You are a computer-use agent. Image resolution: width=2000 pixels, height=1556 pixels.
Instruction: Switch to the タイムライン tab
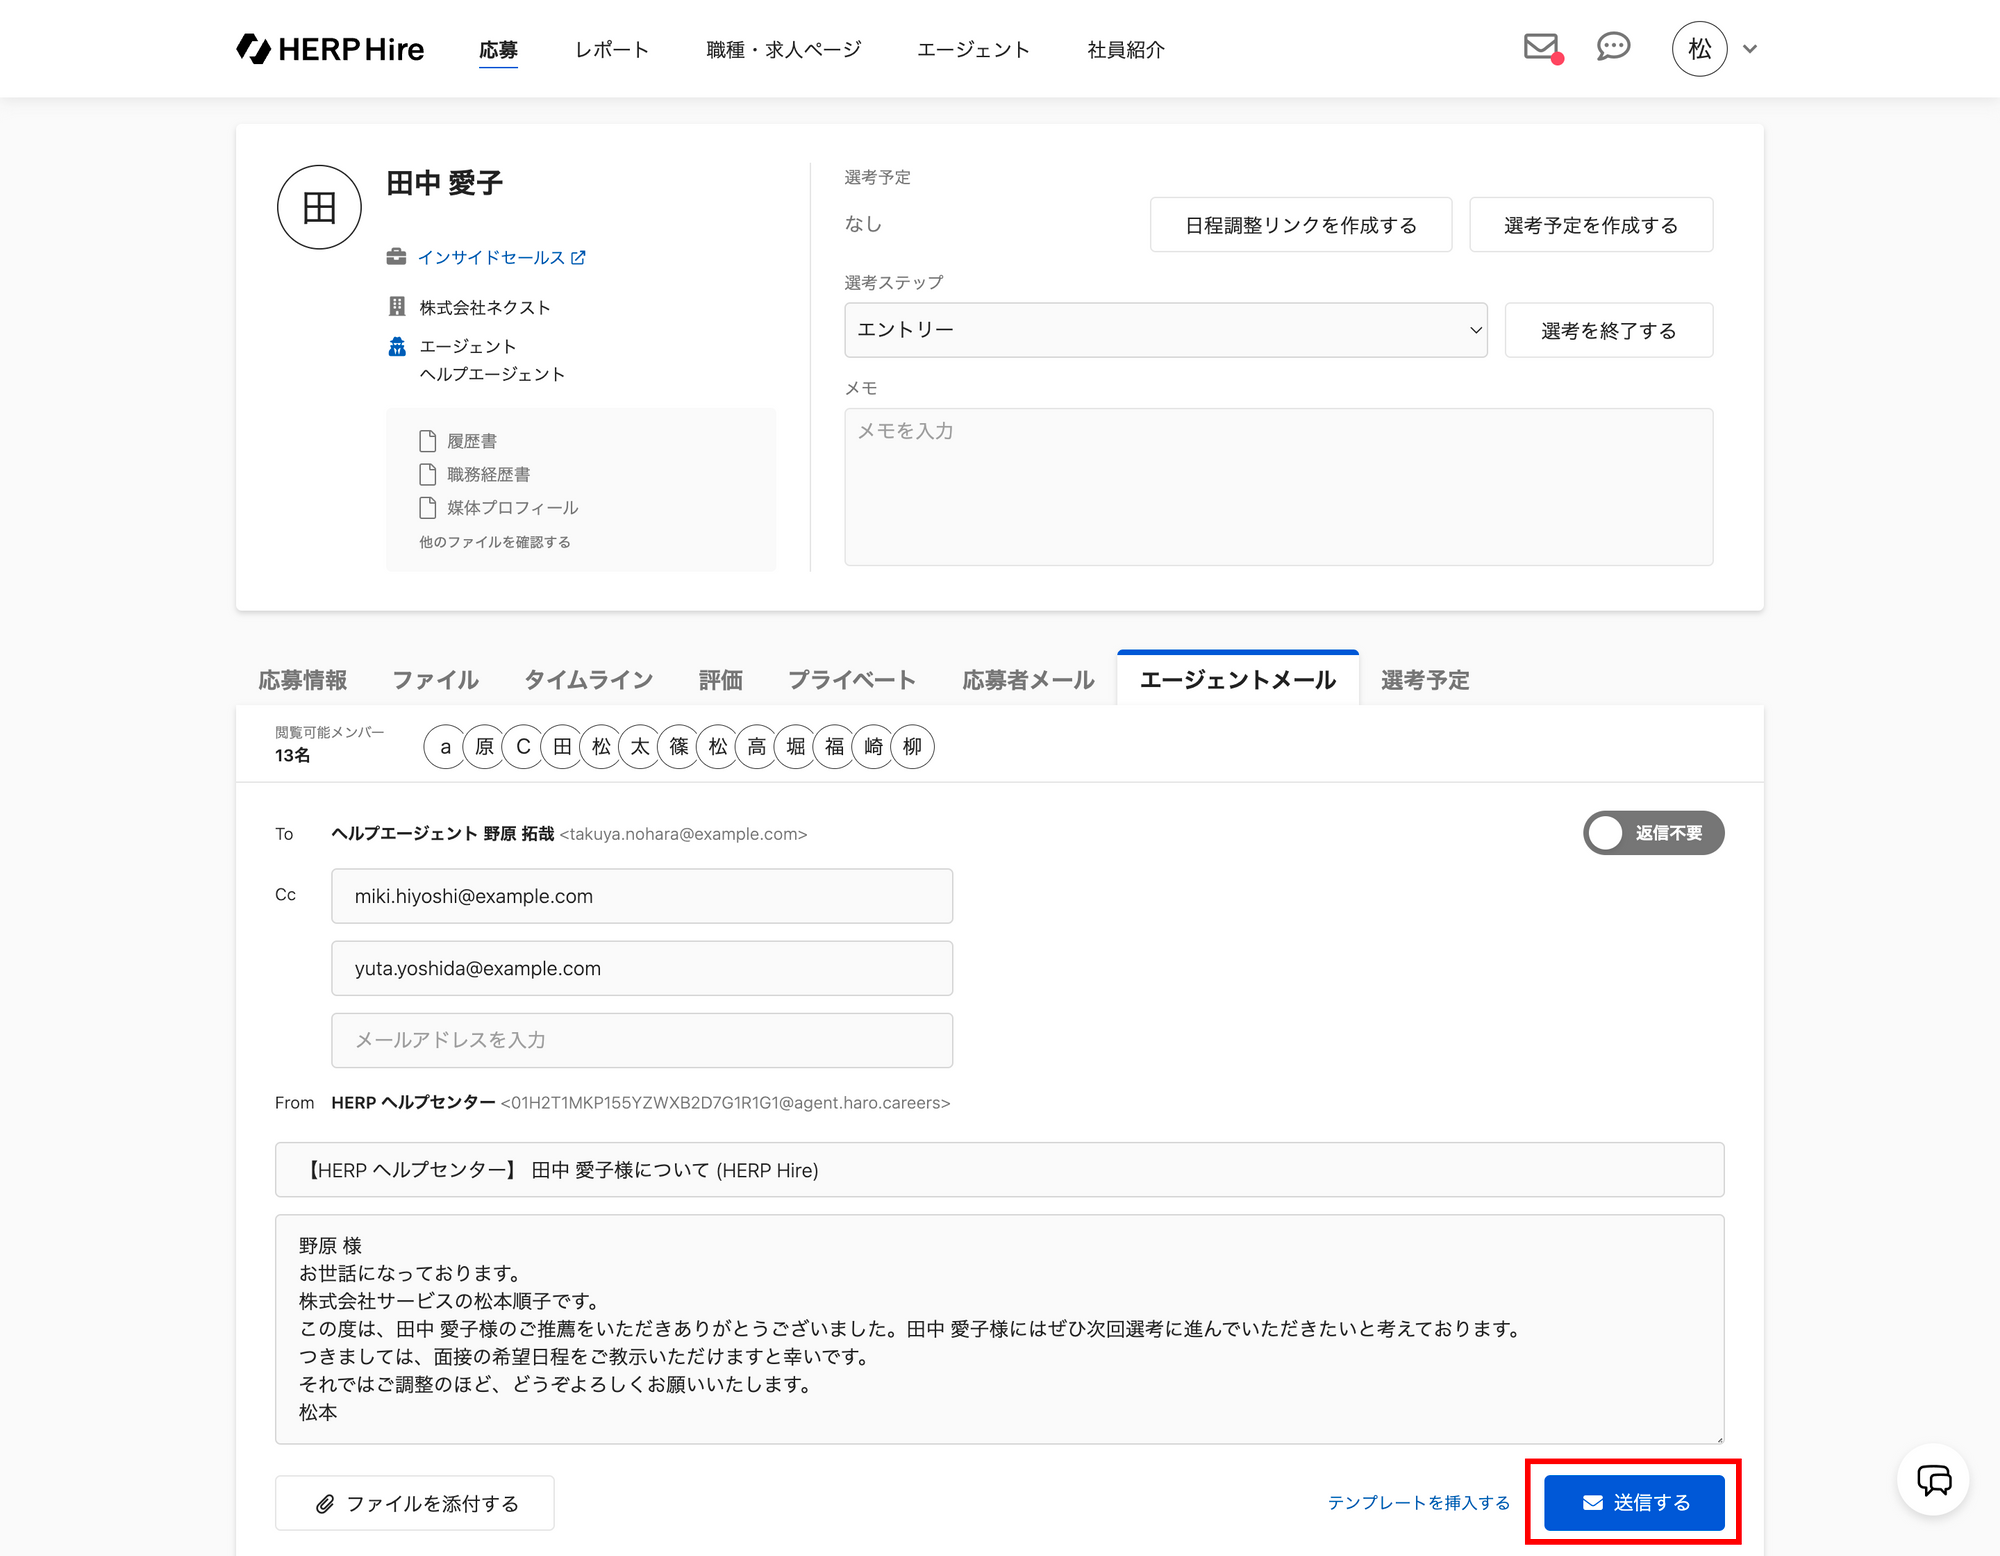(588, 680)
